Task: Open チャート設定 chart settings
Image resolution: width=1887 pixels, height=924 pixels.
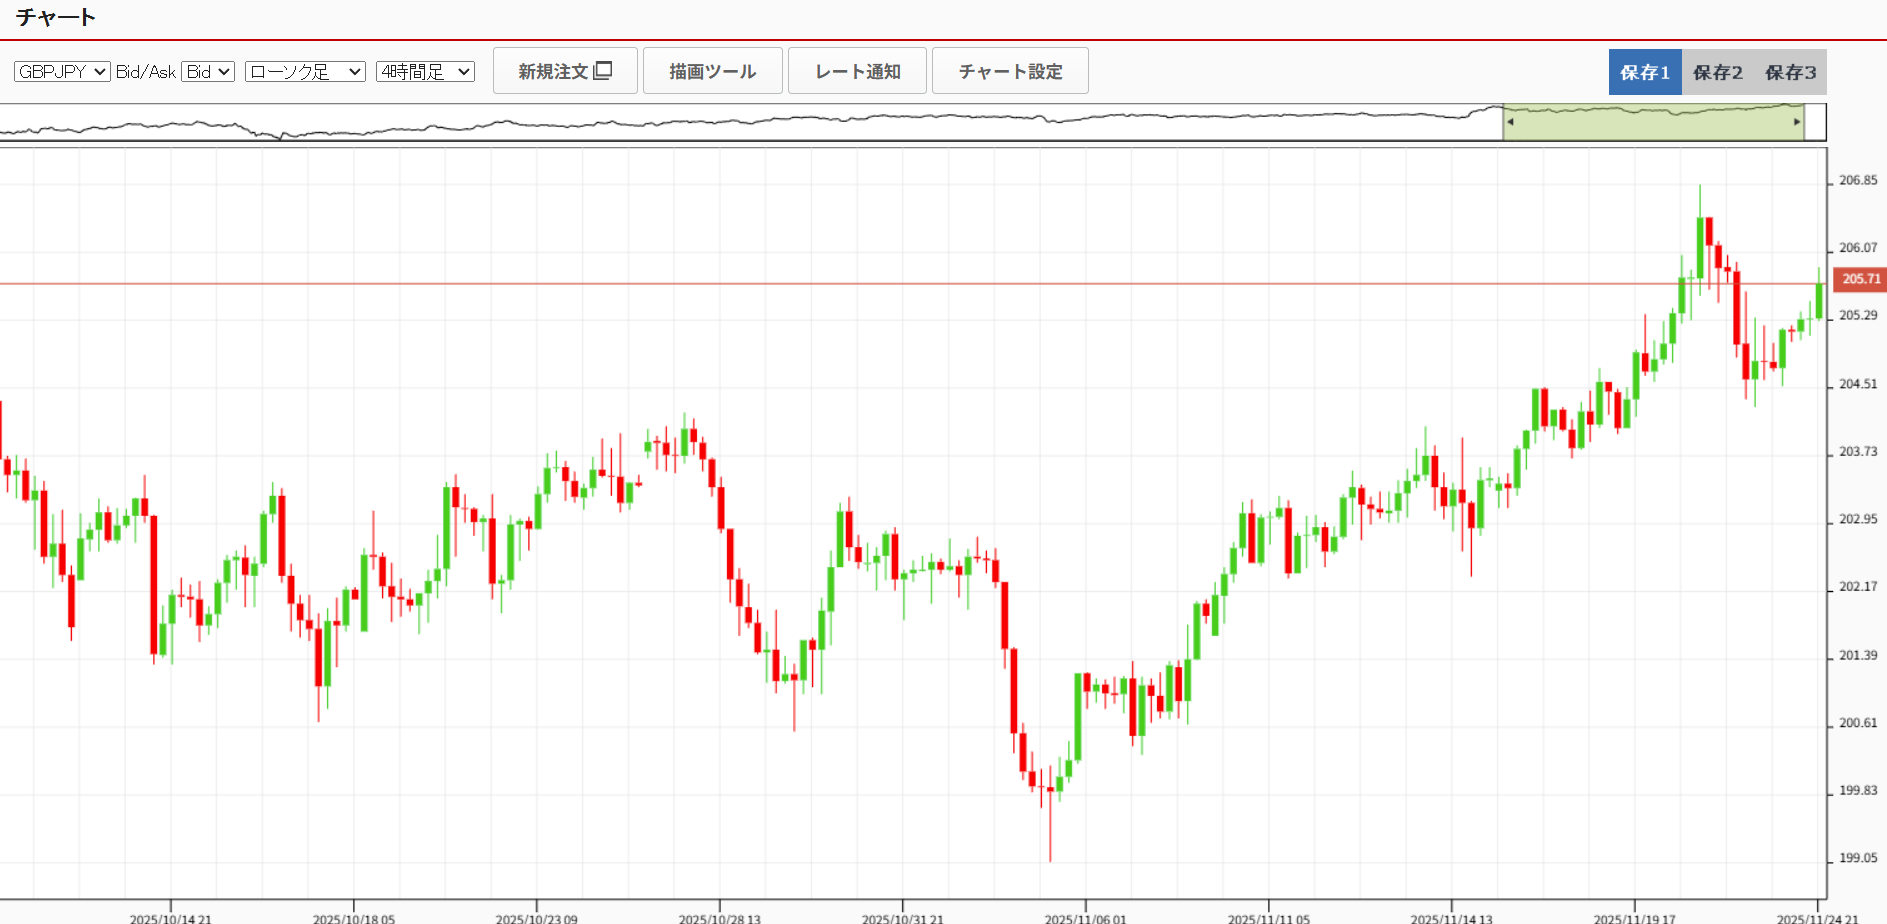Action: point(1010,71)
